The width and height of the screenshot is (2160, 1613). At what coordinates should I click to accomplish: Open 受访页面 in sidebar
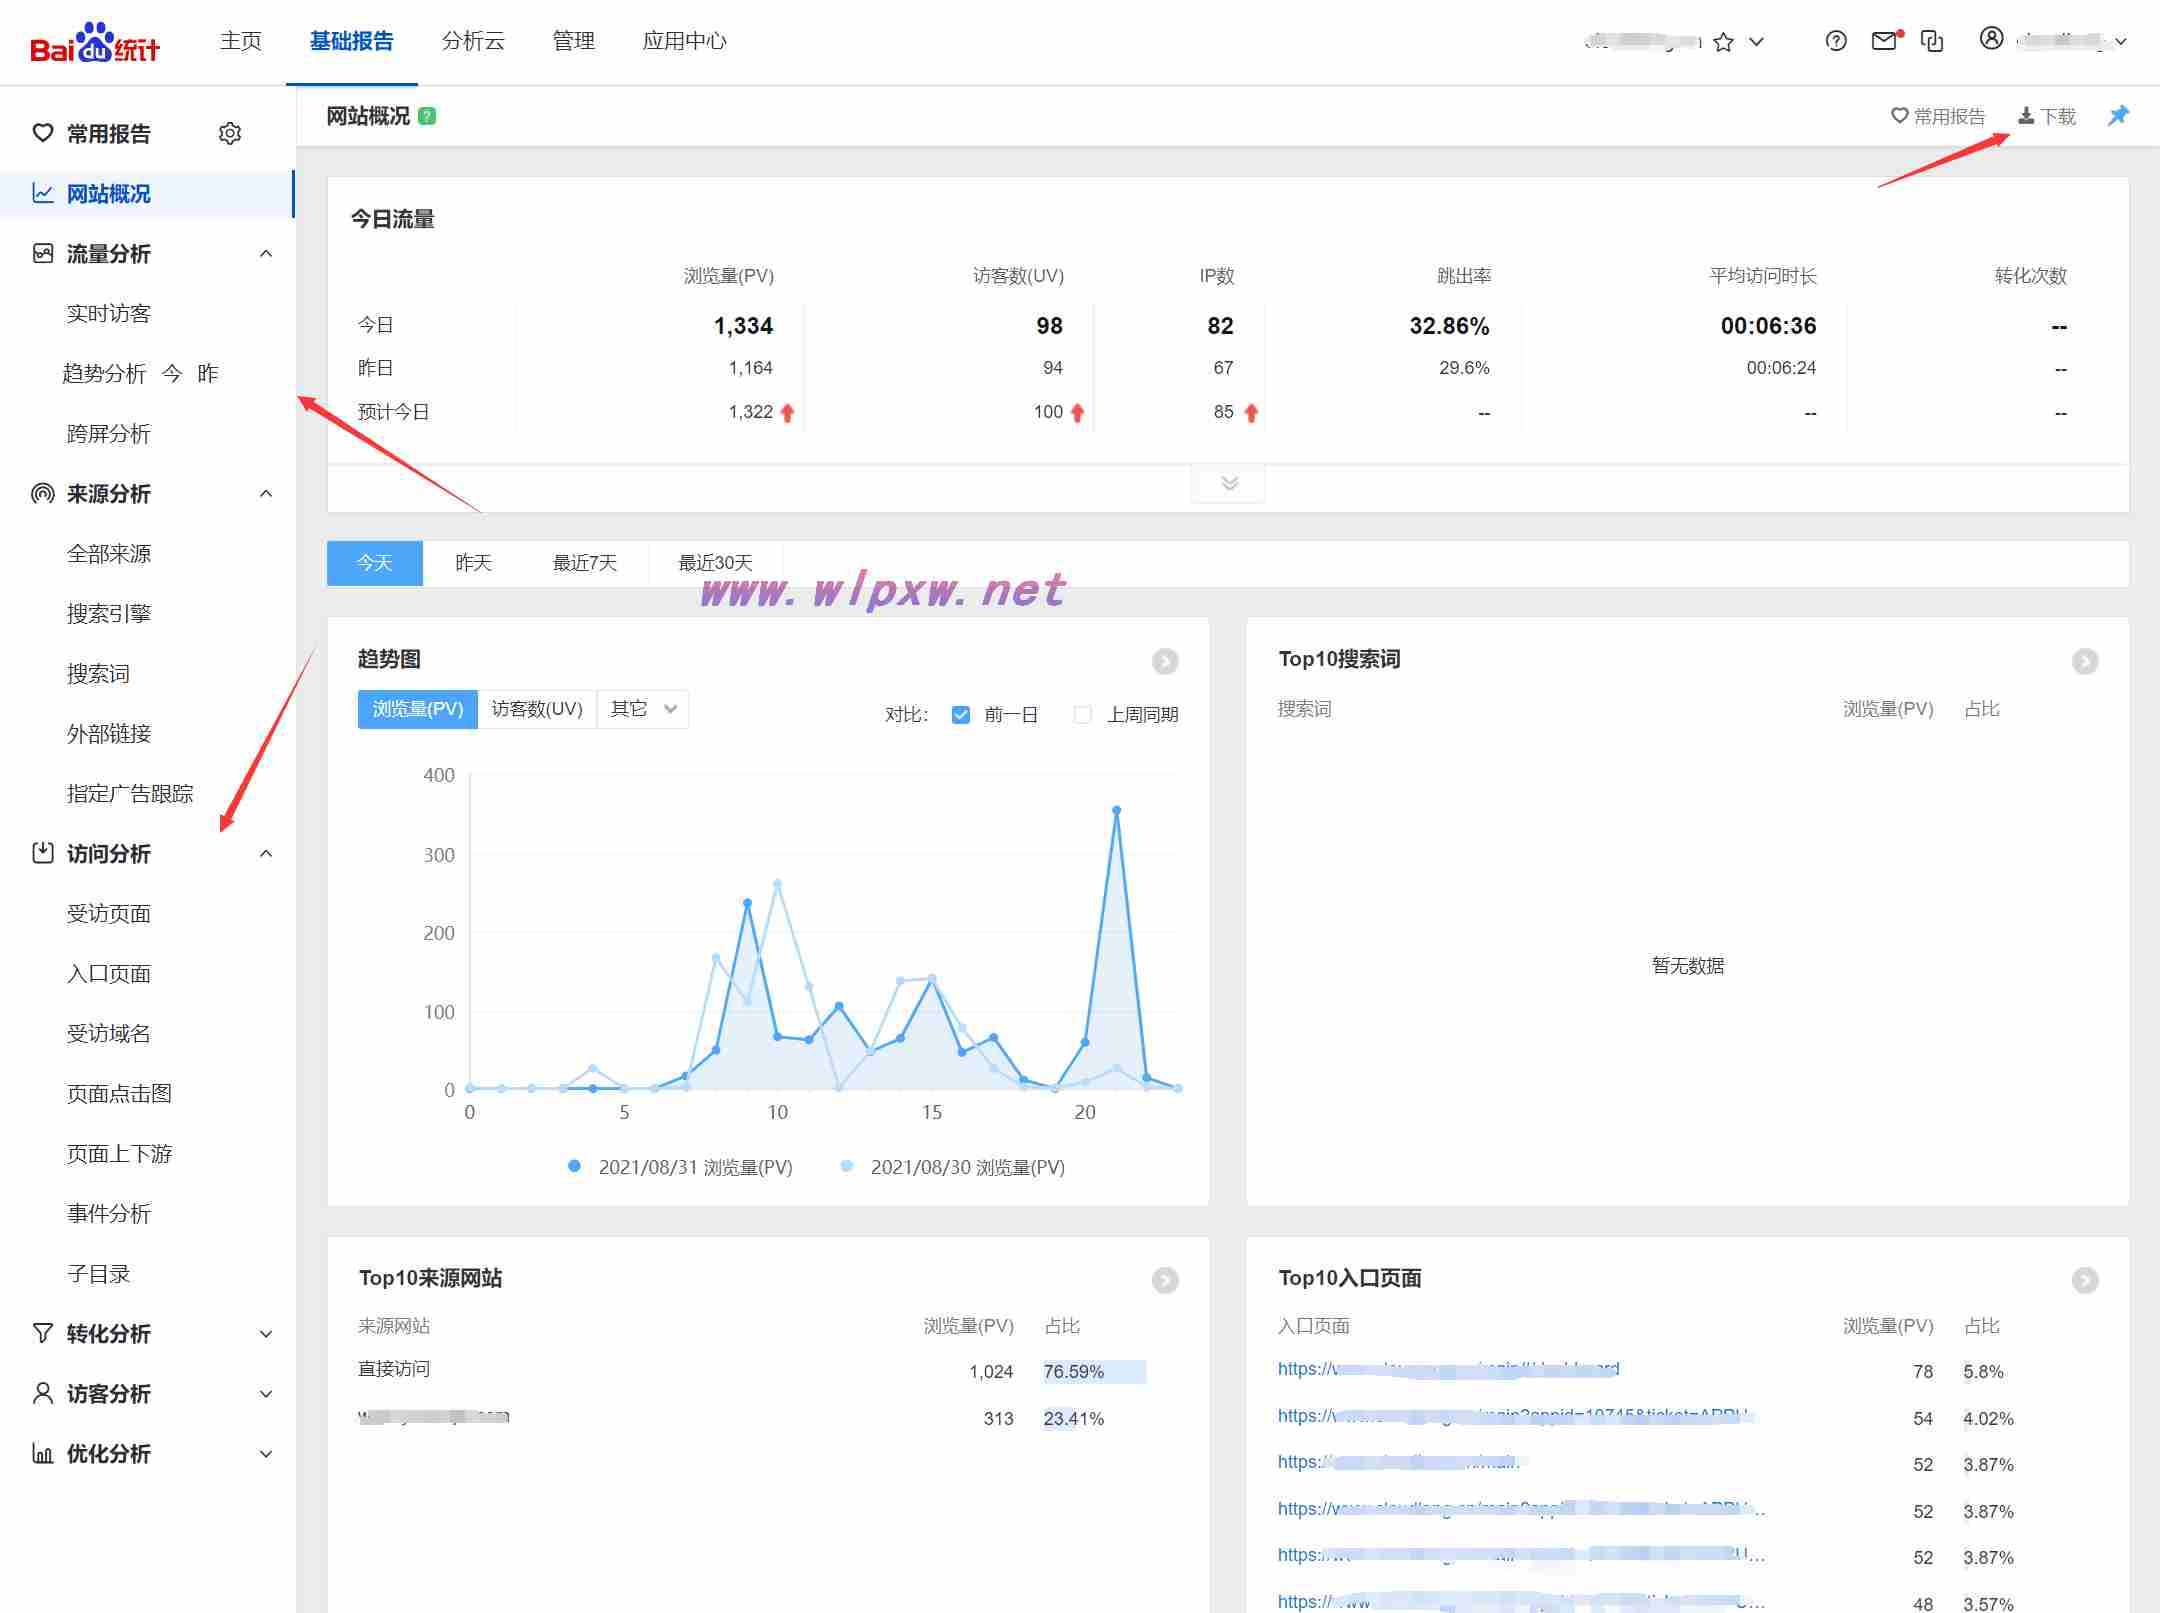[x=109, y=913]
